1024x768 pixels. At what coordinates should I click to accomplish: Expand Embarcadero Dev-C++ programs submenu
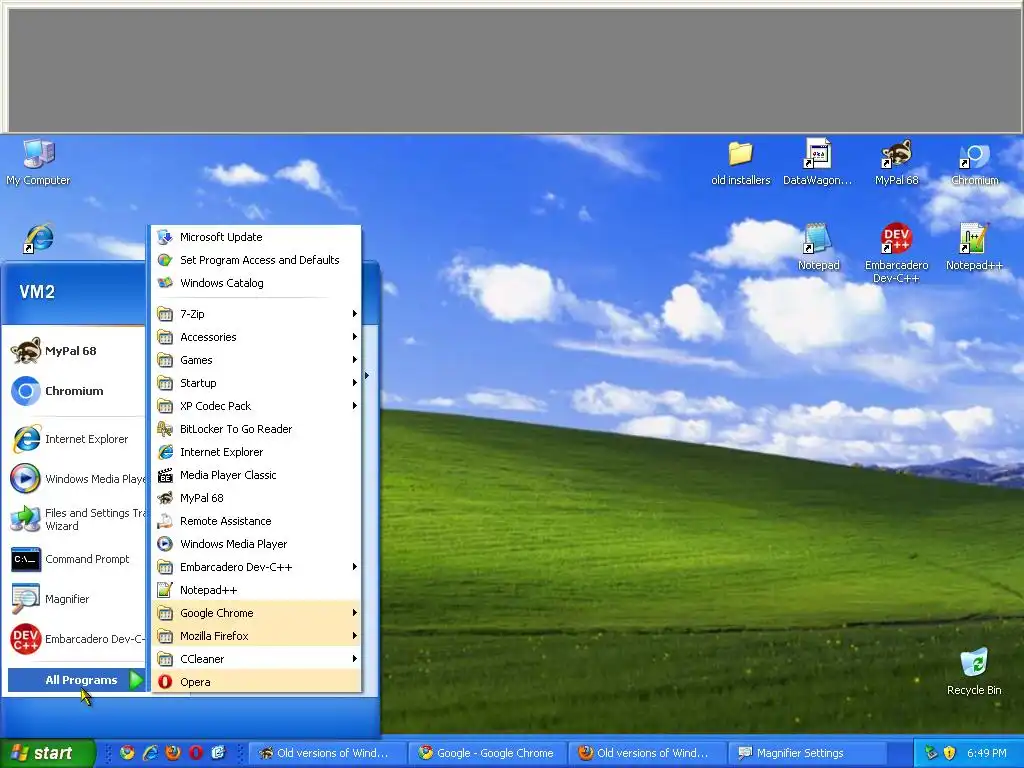point(257,567)
